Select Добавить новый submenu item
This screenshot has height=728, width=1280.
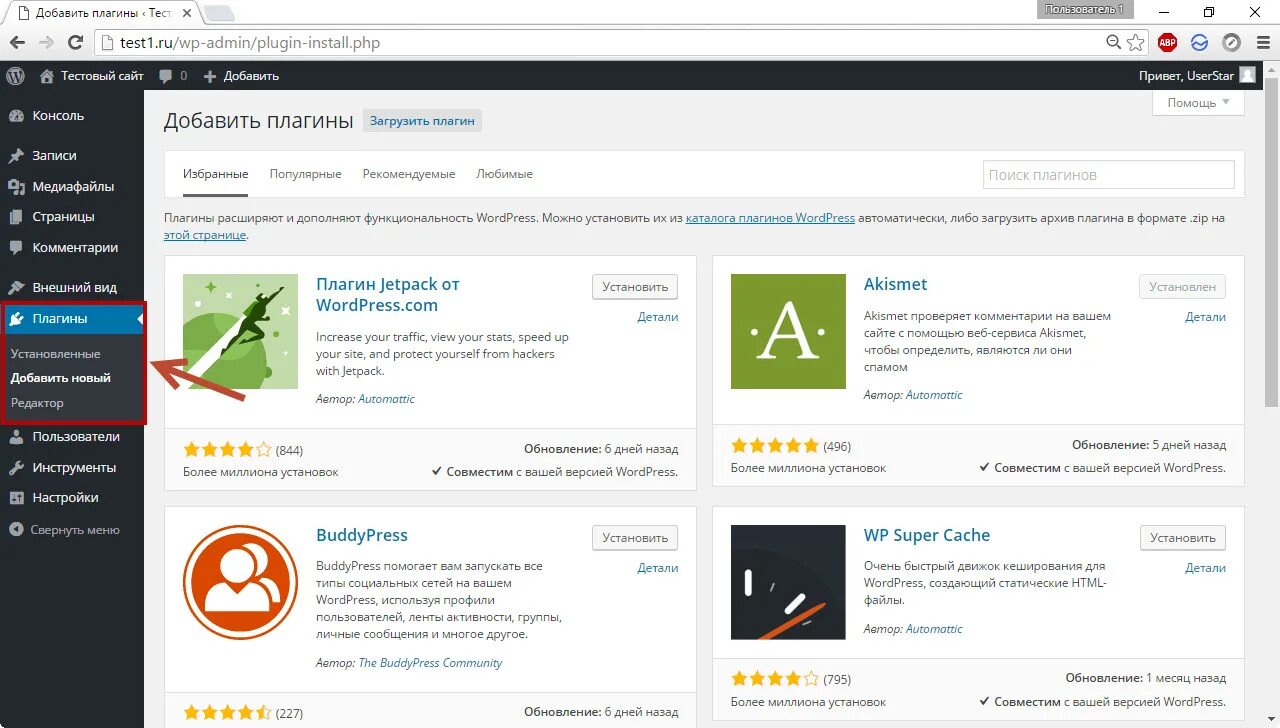[60, 378]
